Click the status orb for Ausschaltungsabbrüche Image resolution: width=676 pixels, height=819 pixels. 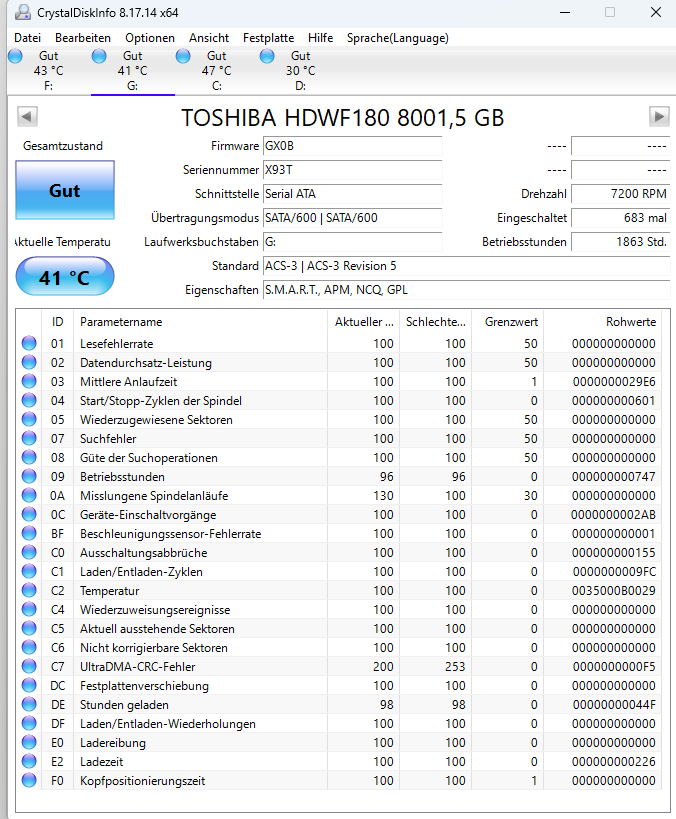pyautogui.click(x=29, y=552)
